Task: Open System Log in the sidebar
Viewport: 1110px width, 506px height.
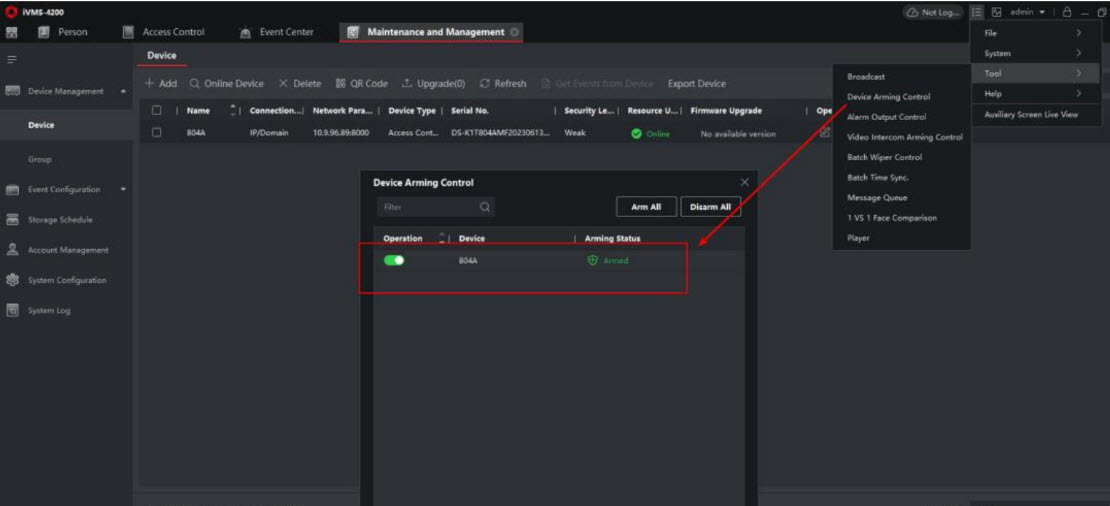Action: click(x=48, y=310)
